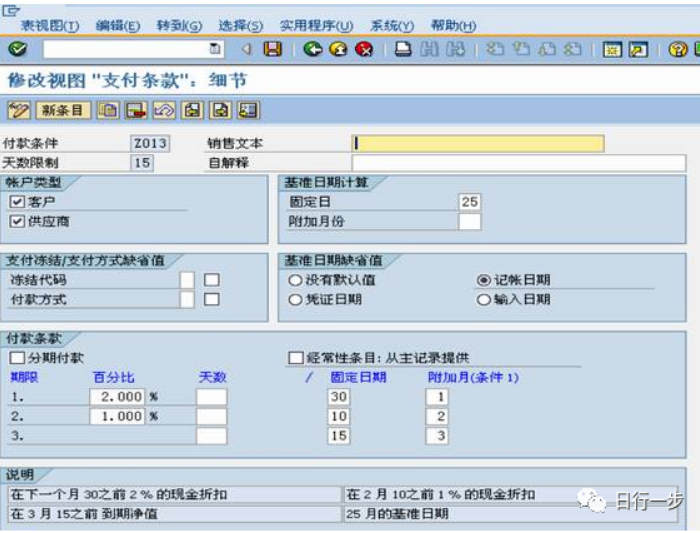Click the term 1 天数 field

pos(212,397)
